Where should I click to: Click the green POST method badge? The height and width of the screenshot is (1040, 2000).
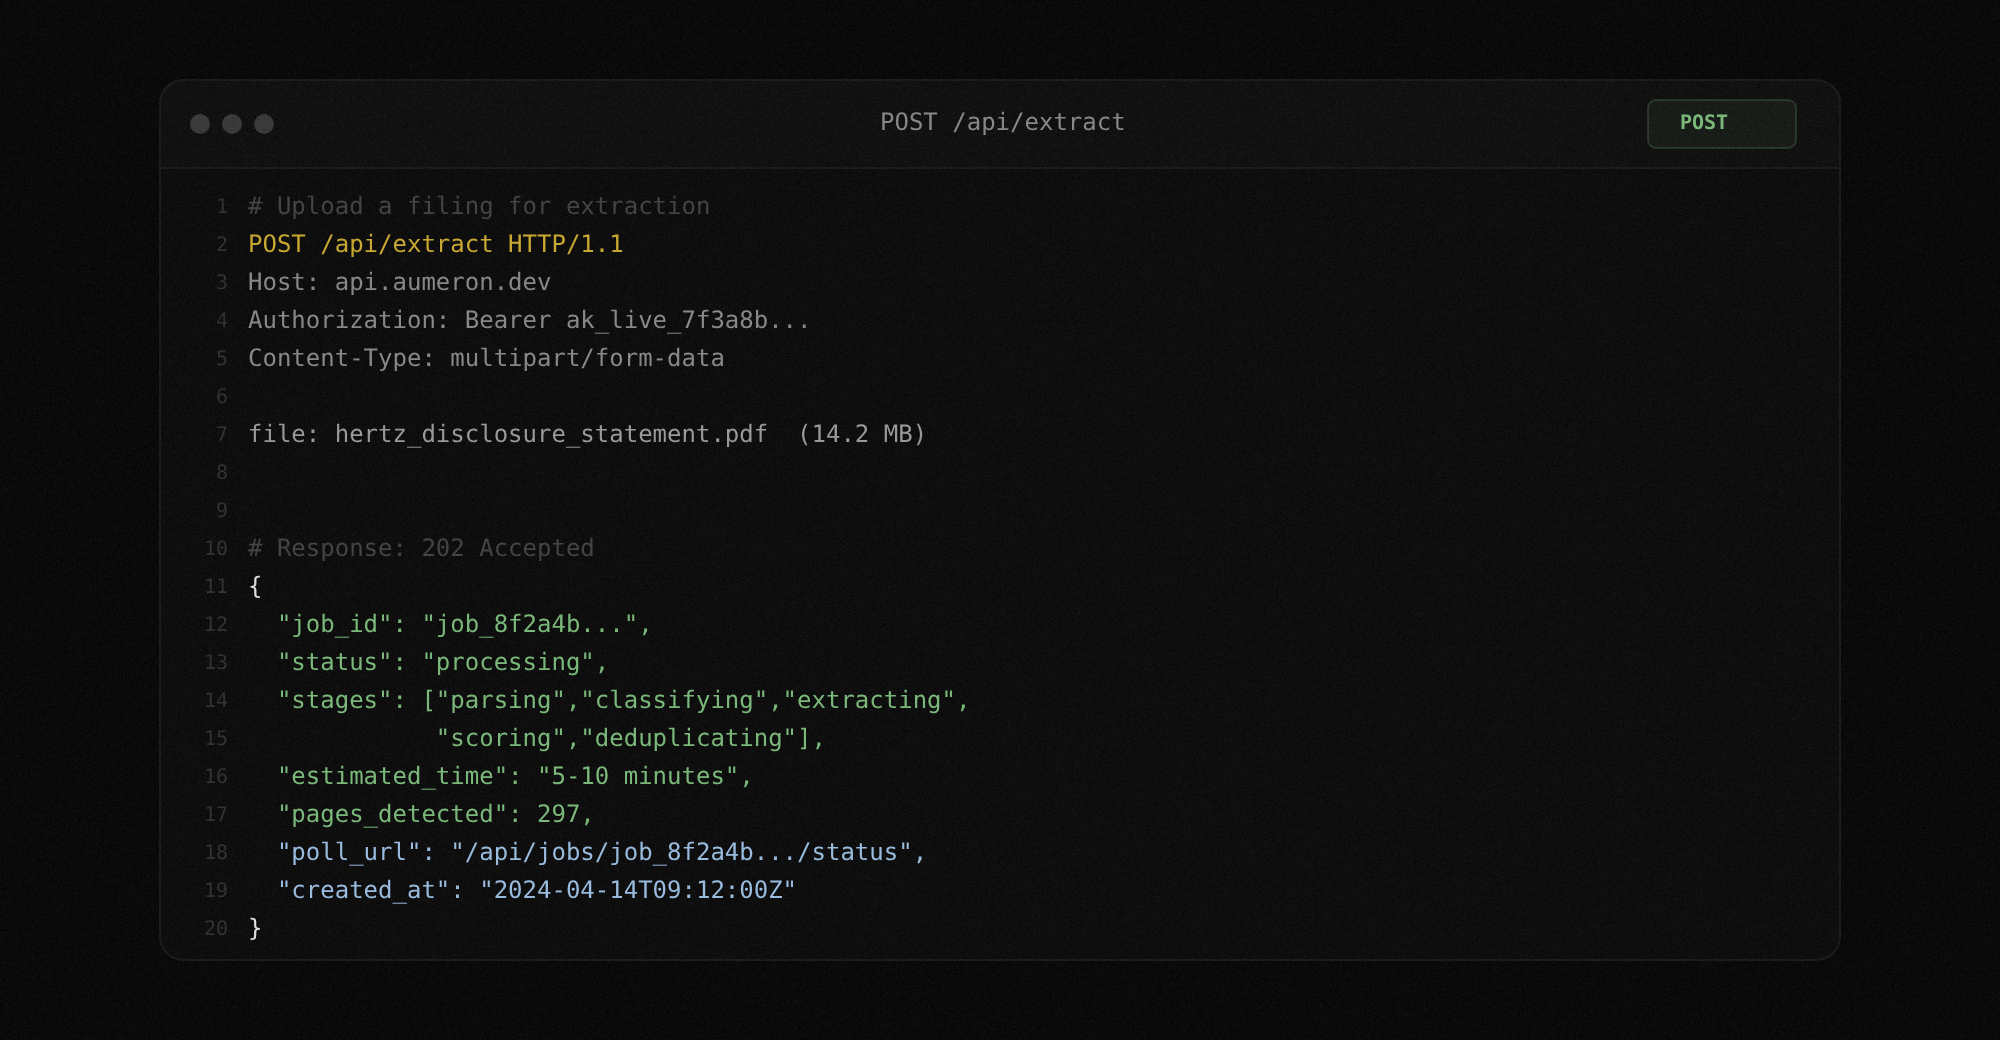click(x=1721, y=124)
